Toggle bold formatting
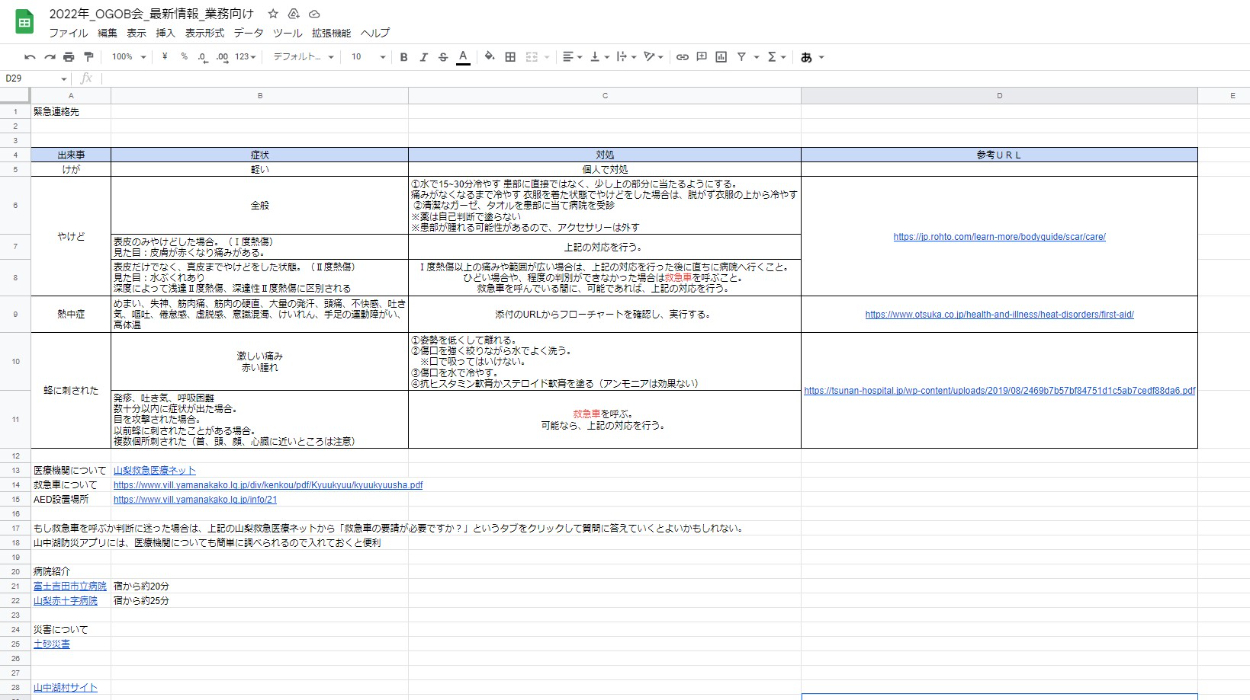 [x=404, y=57]
